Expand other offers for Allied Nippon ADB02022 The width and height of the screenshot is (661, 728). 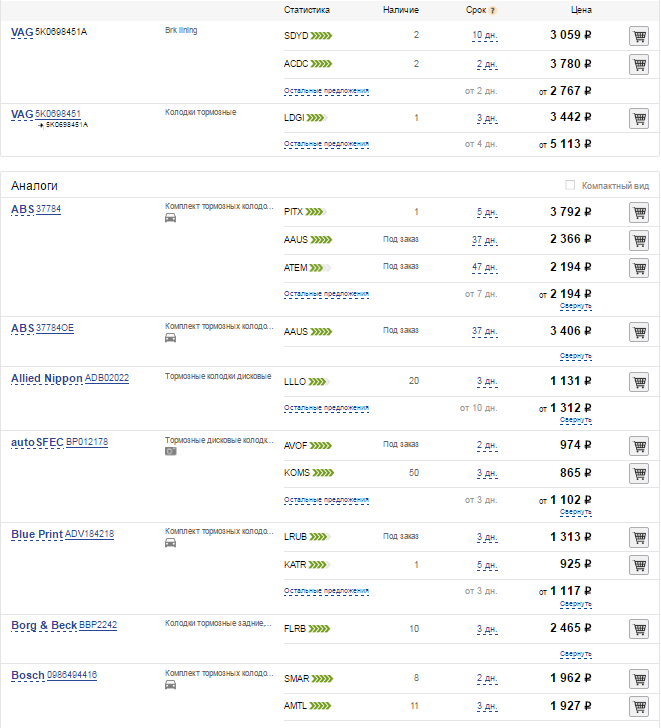pos(326,408)
